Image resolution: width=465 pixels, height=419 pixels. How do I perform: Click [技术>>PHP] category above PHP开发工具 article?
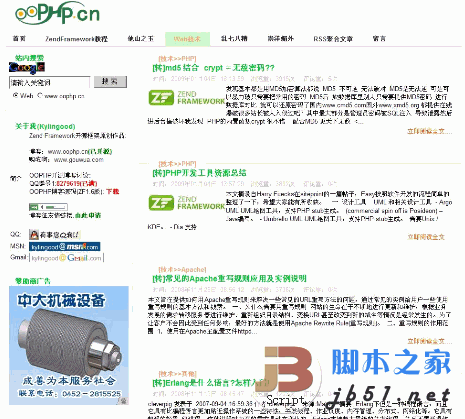[x=177, y=164]
